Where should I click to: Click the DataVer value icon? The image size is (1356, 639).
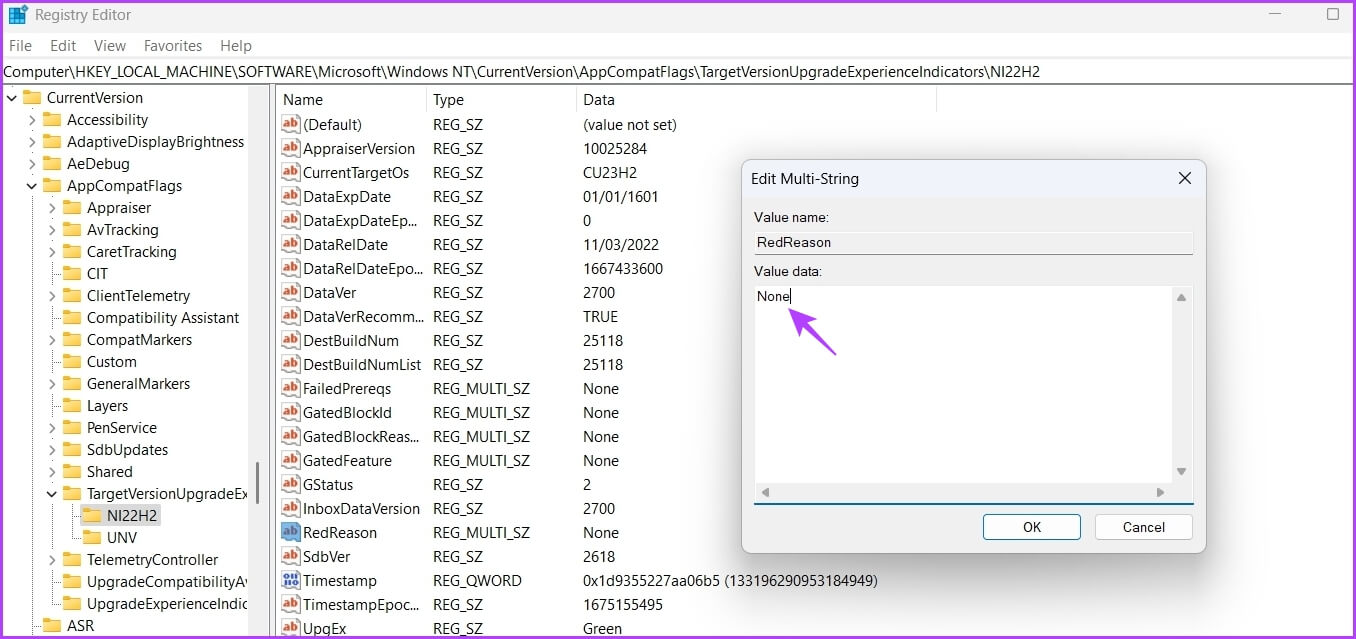290,292
